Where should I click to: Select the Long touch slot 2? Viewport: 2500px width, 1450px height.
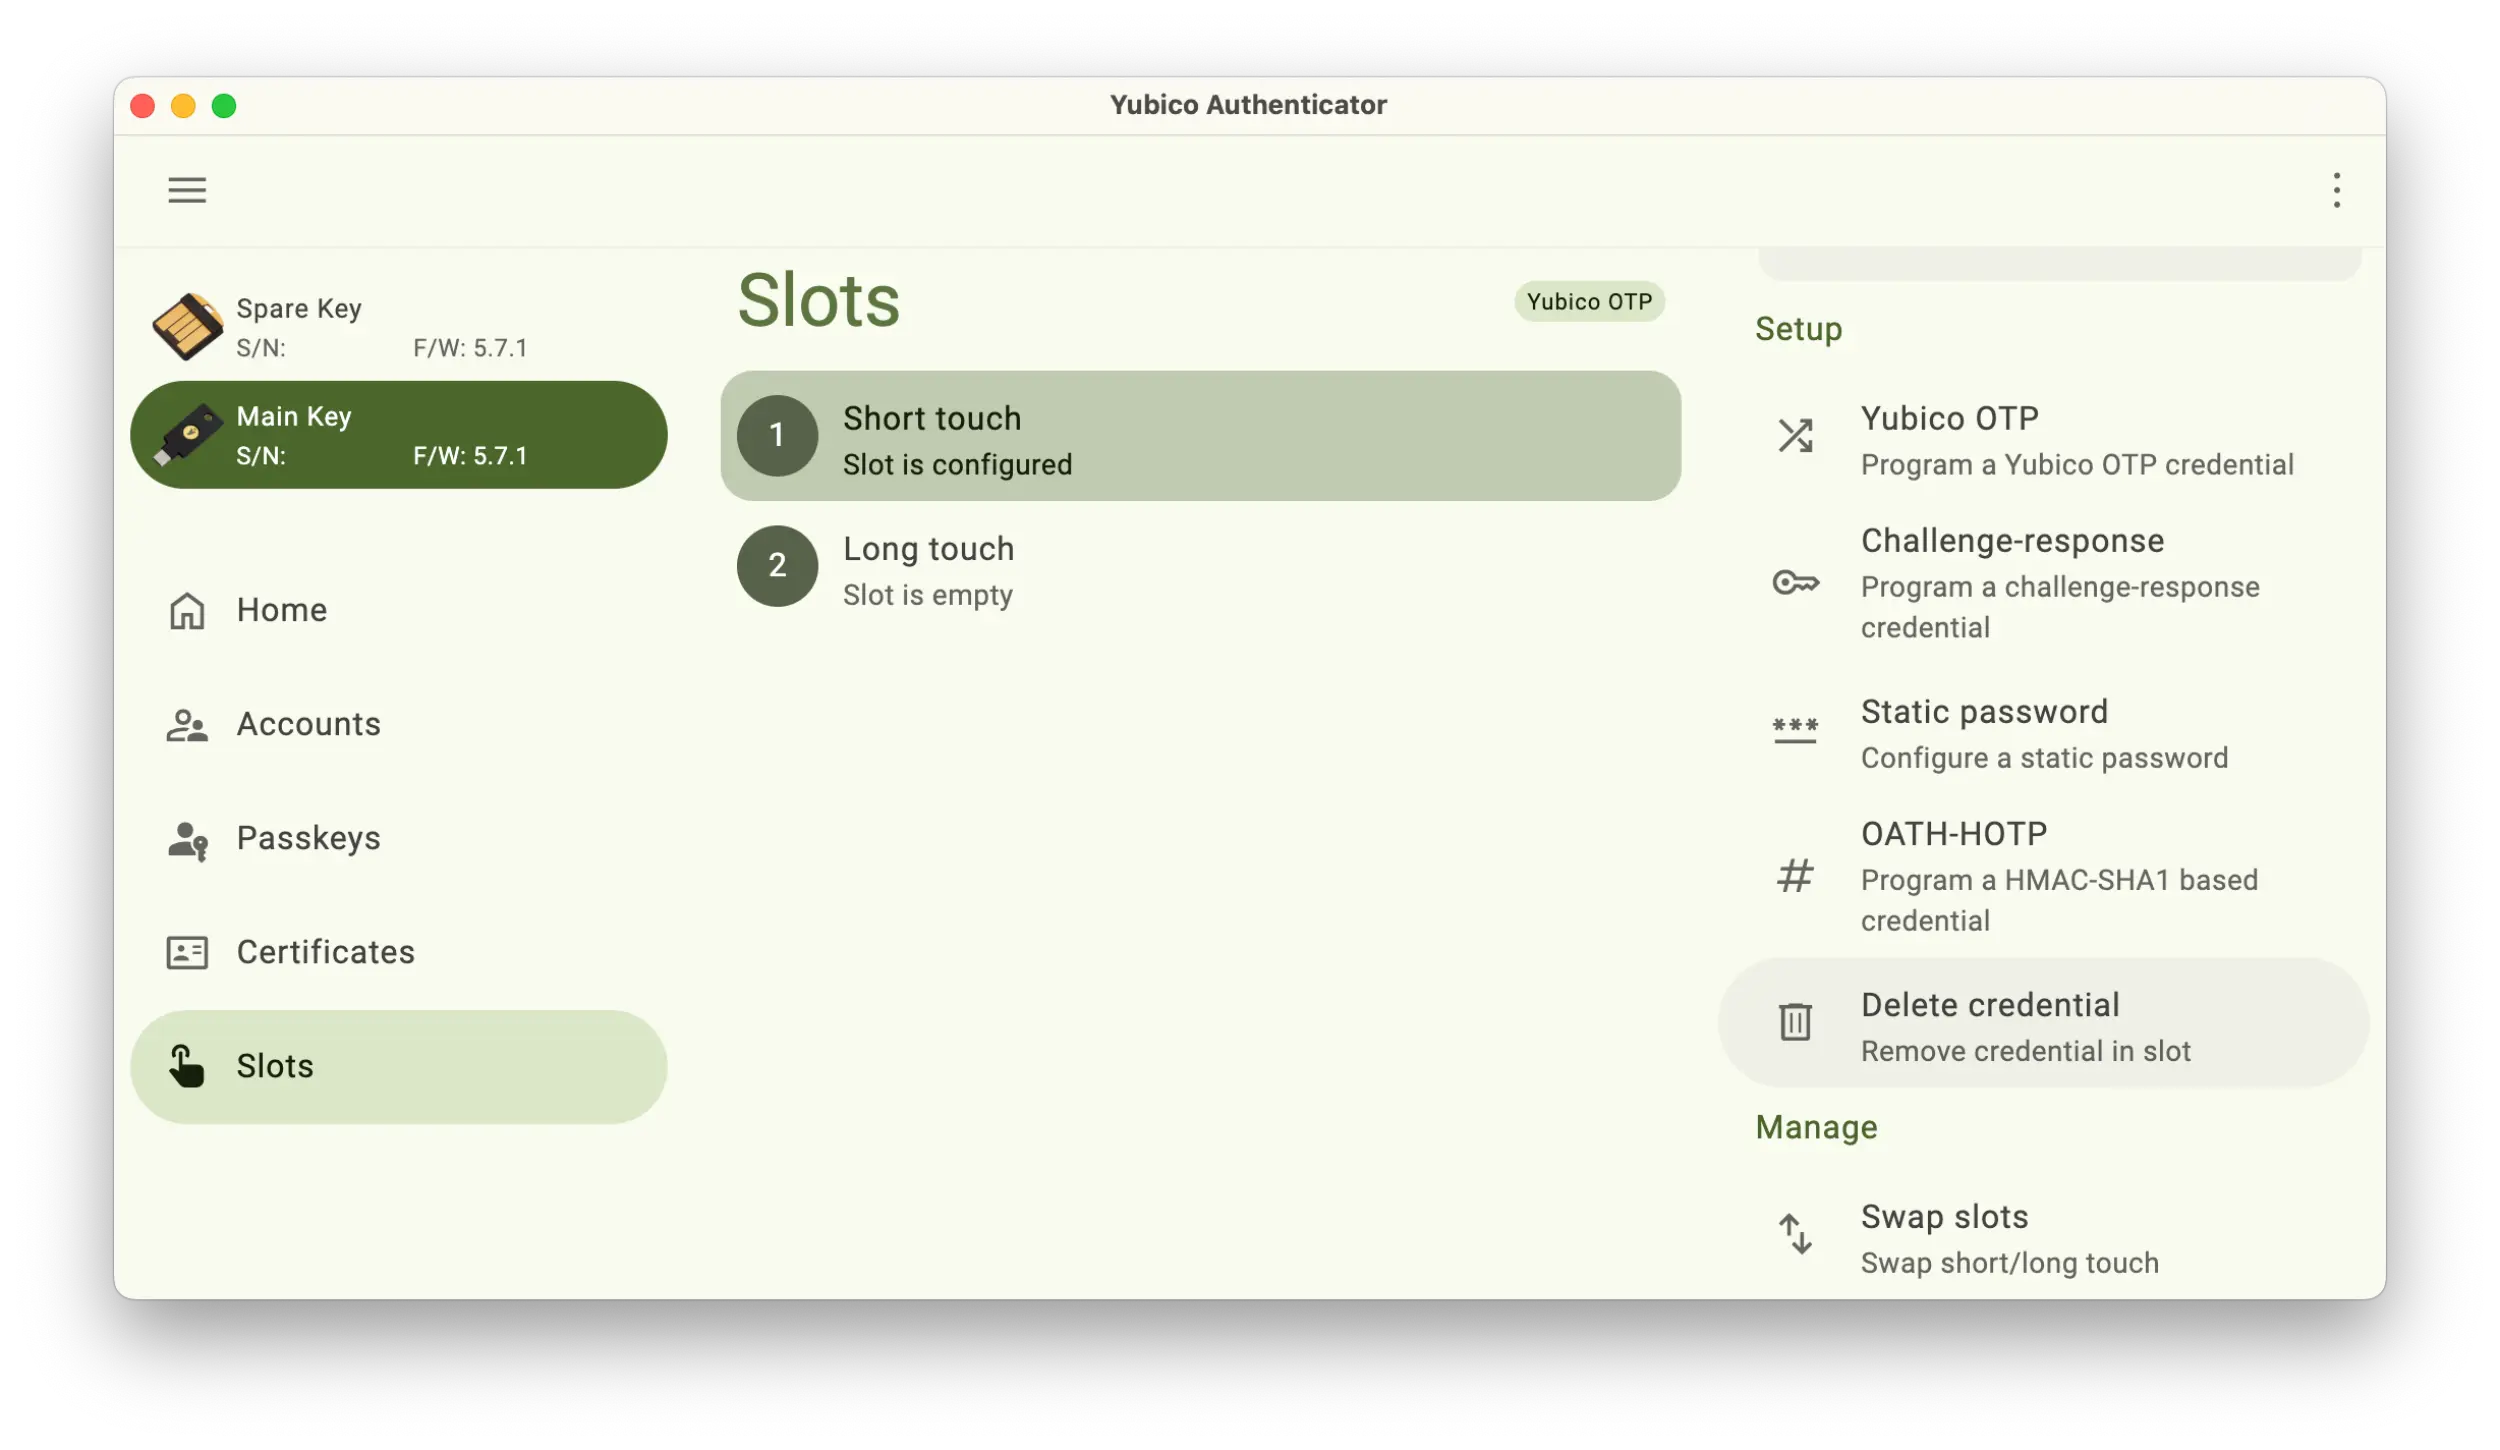coord(1201,566)
